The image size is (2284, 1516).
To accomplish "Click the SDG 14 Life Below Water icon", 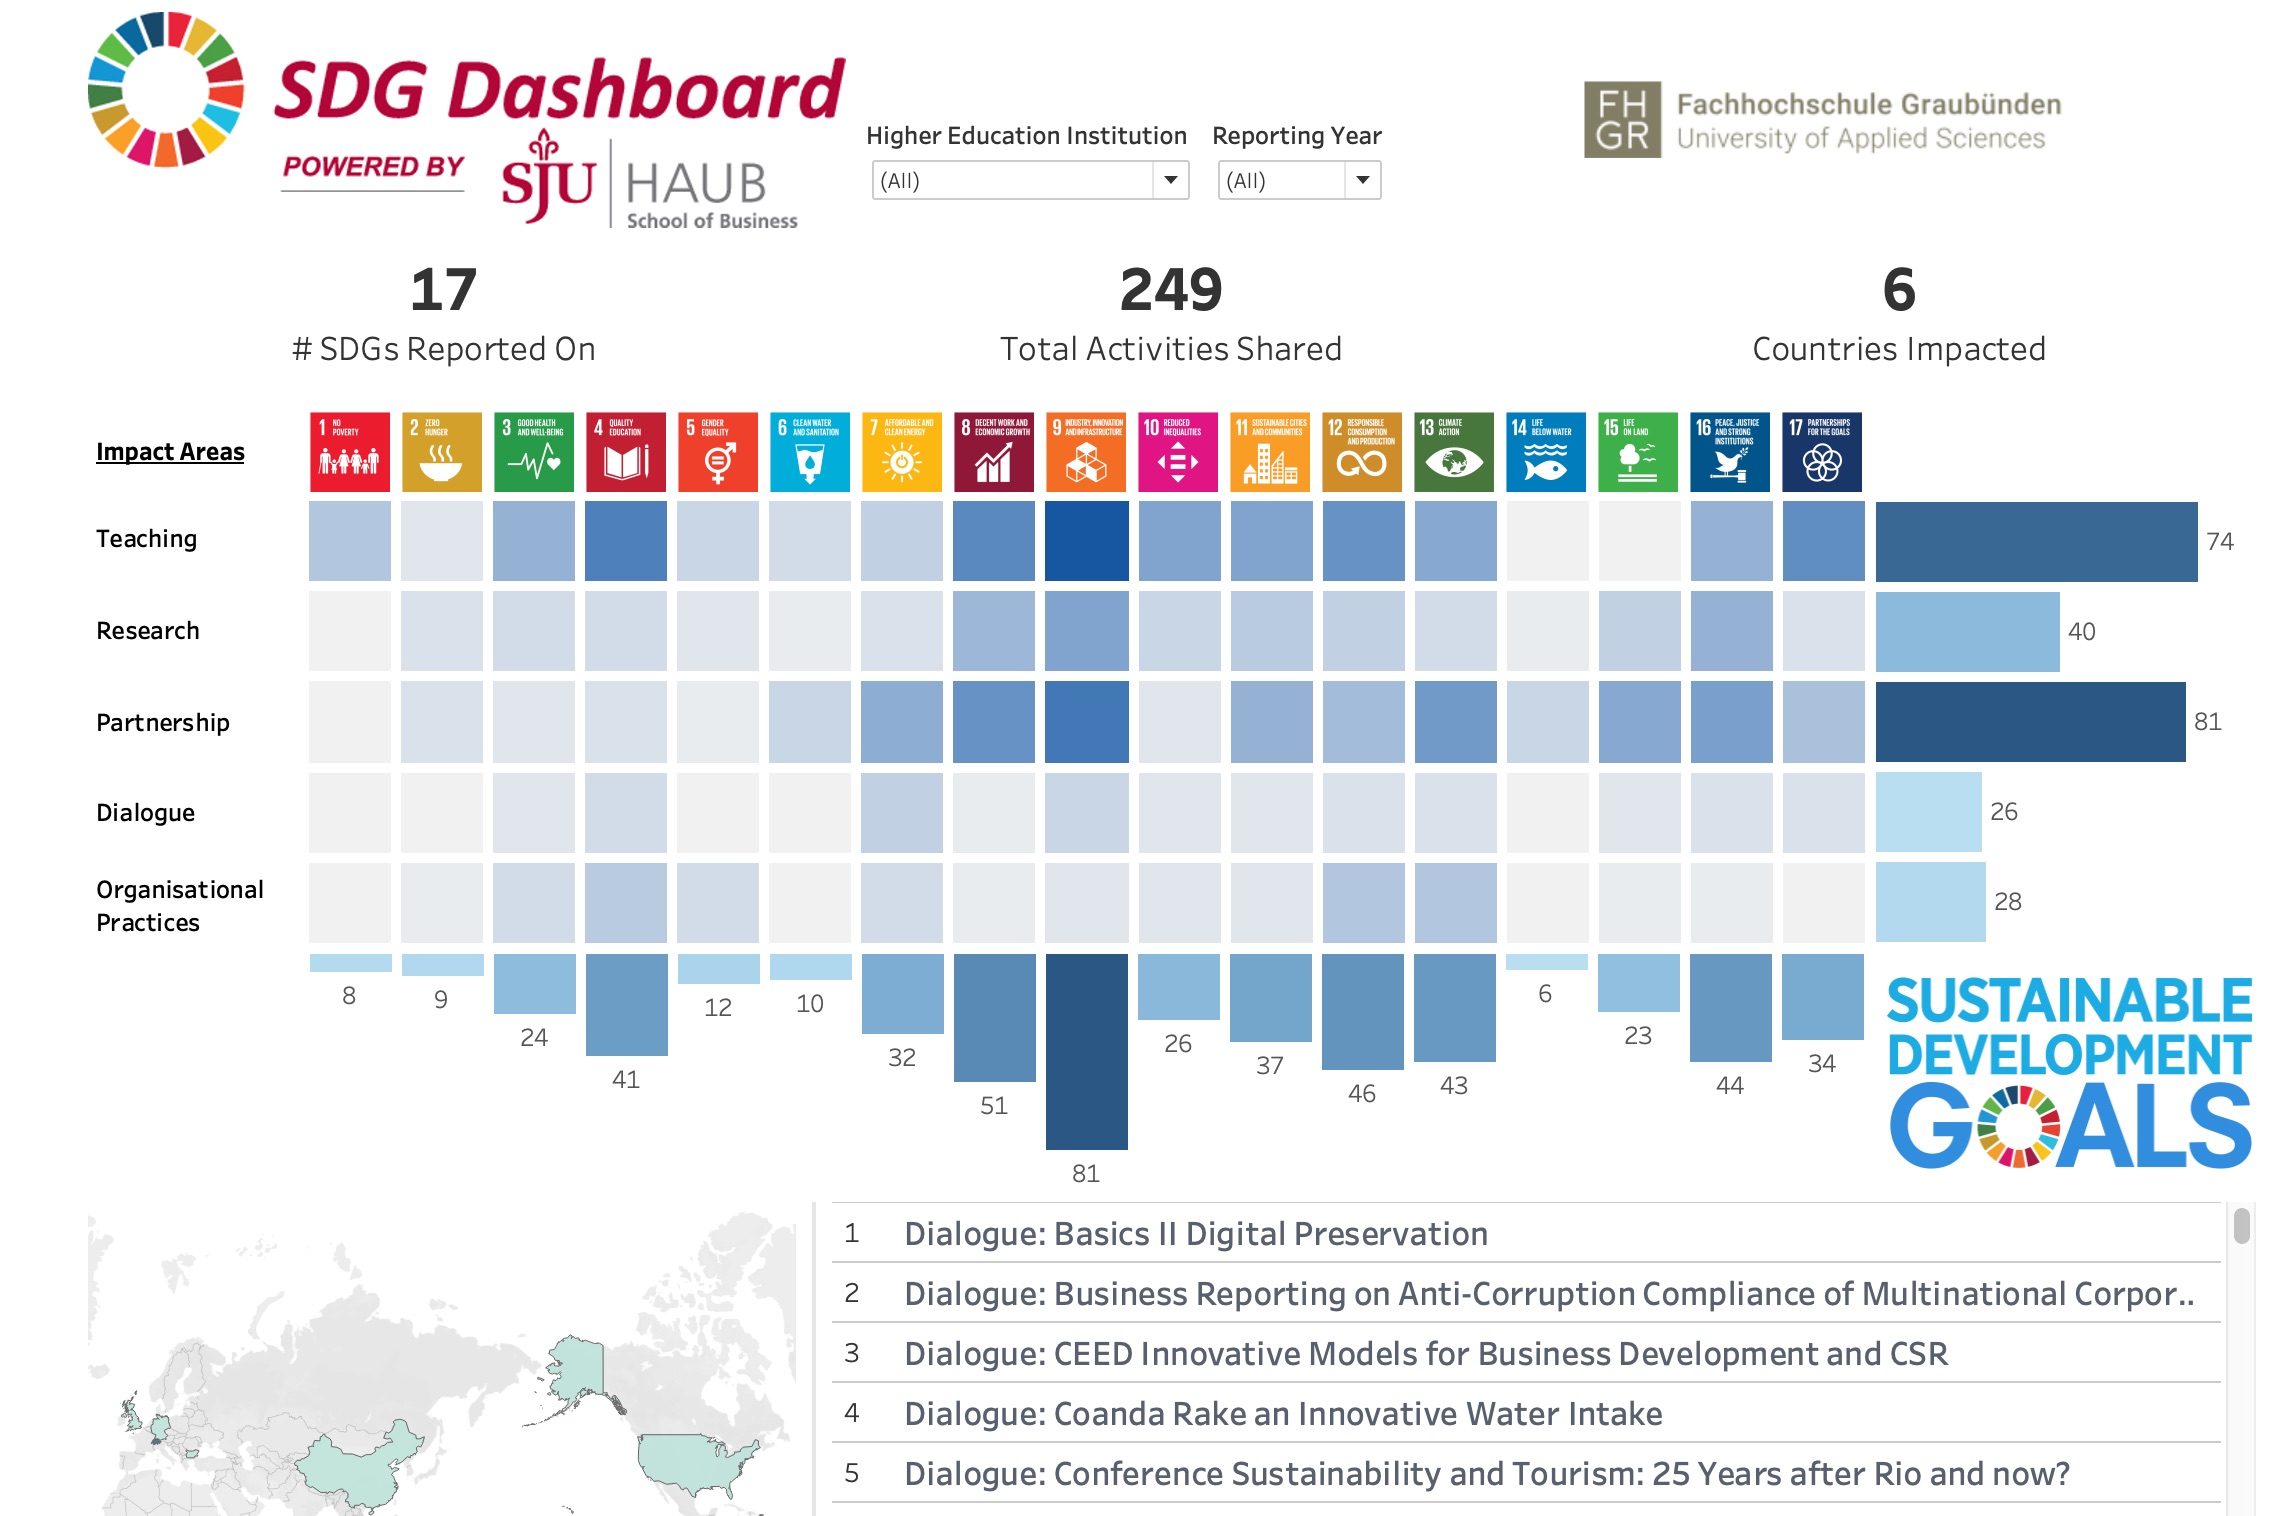I will point(1545,452).
